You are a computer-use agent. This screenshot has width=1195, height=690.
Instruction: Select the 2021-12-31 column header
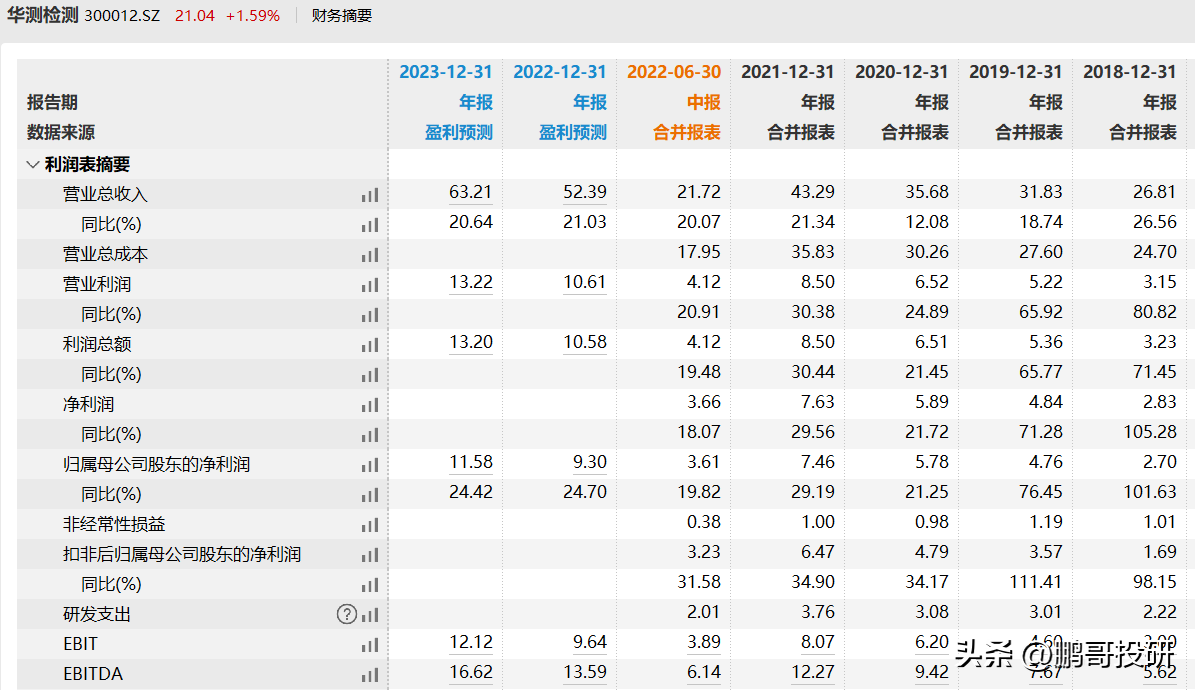tap(787, 72)
